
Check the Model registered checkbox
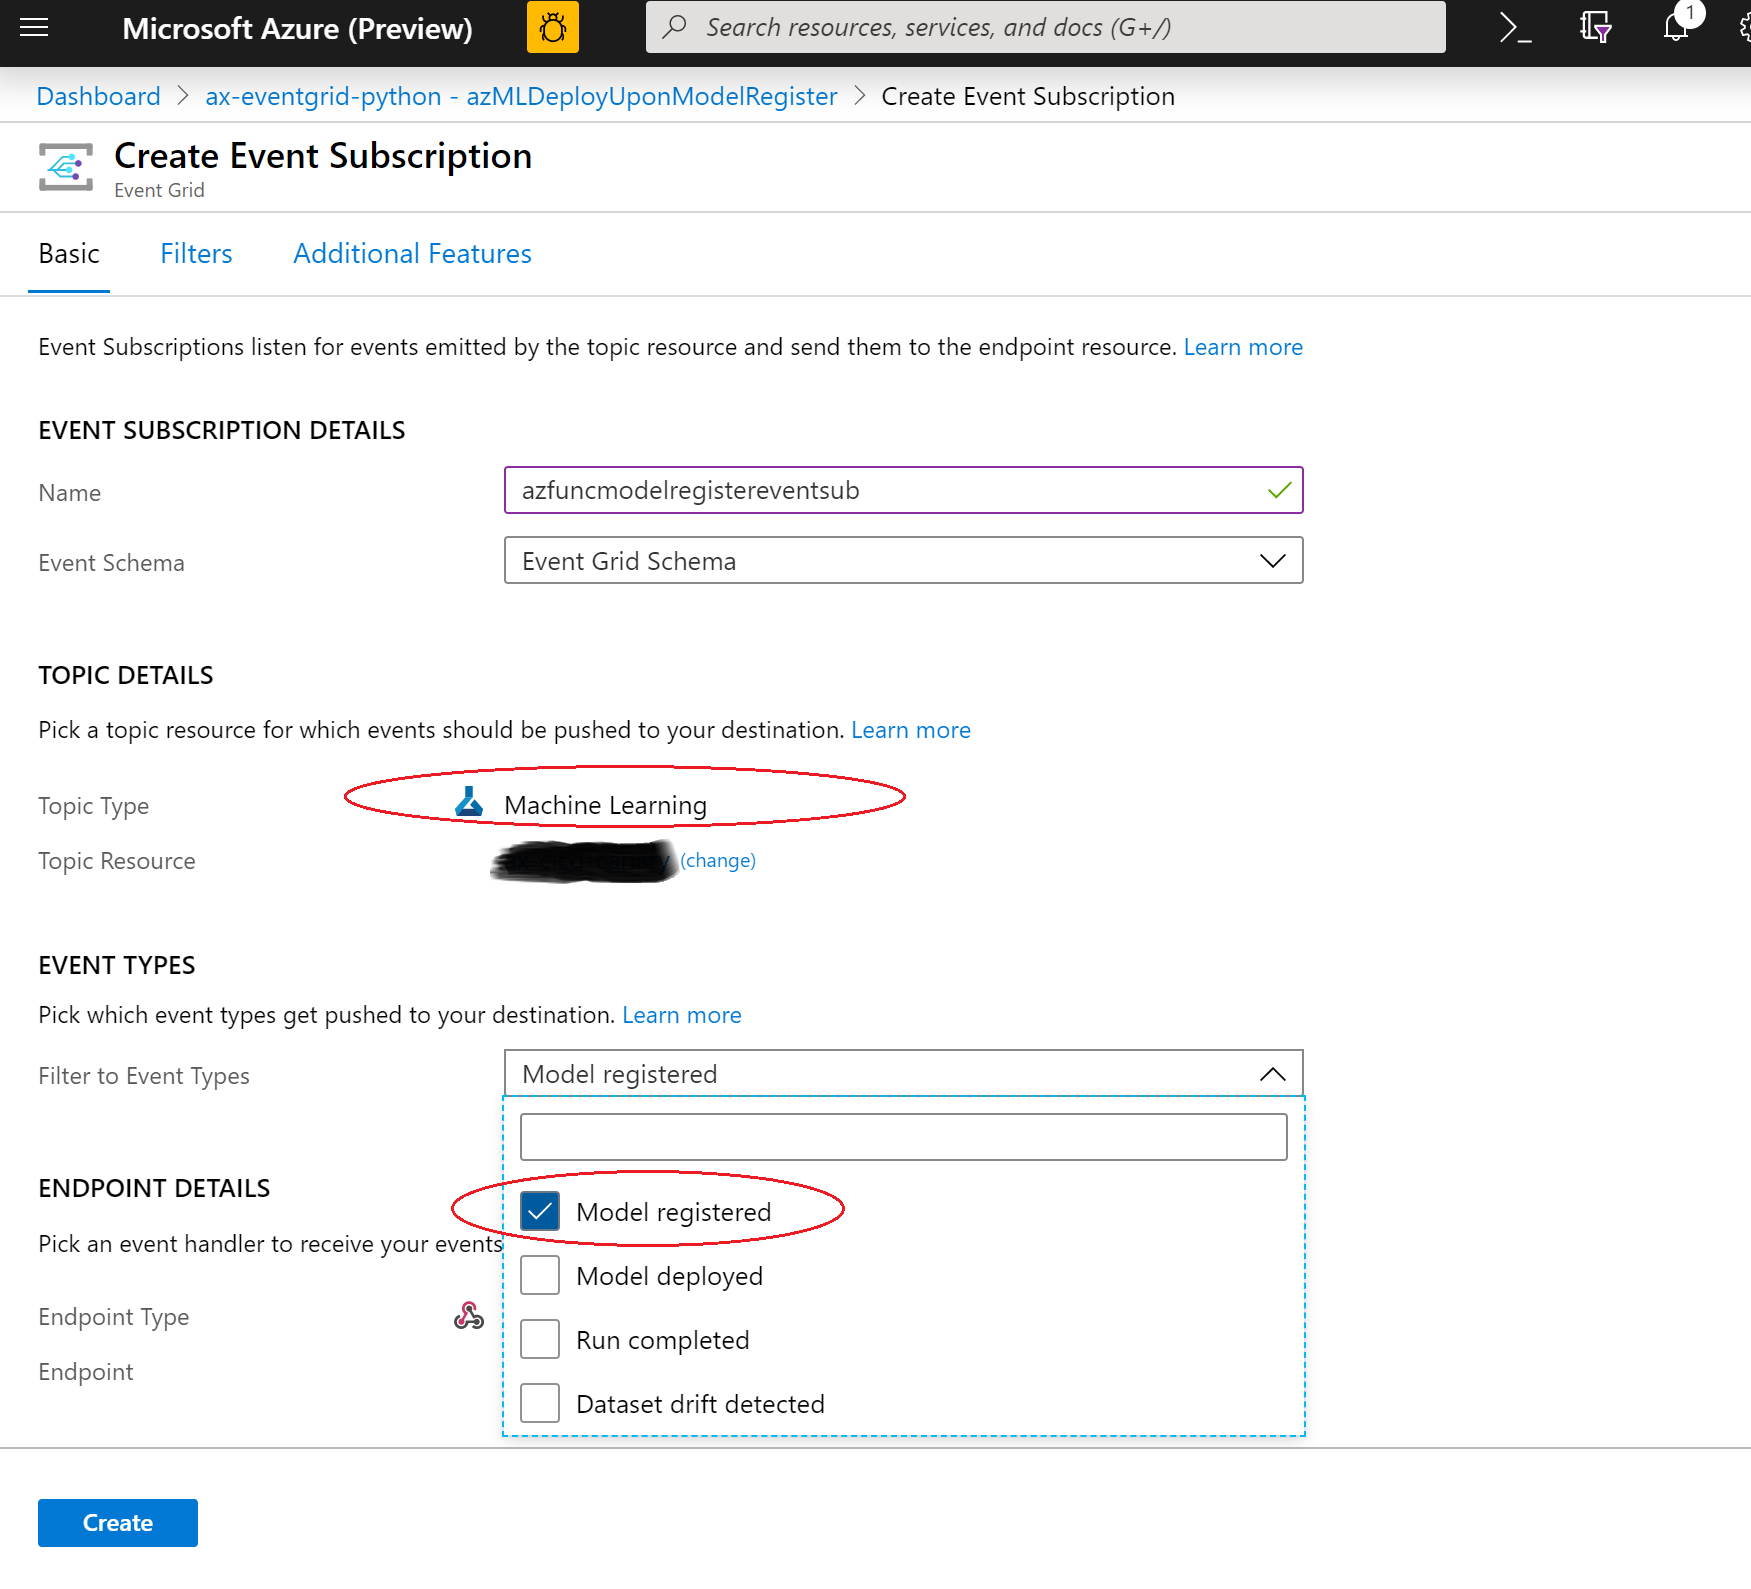pyautogui.click(x=540, y=1212)
